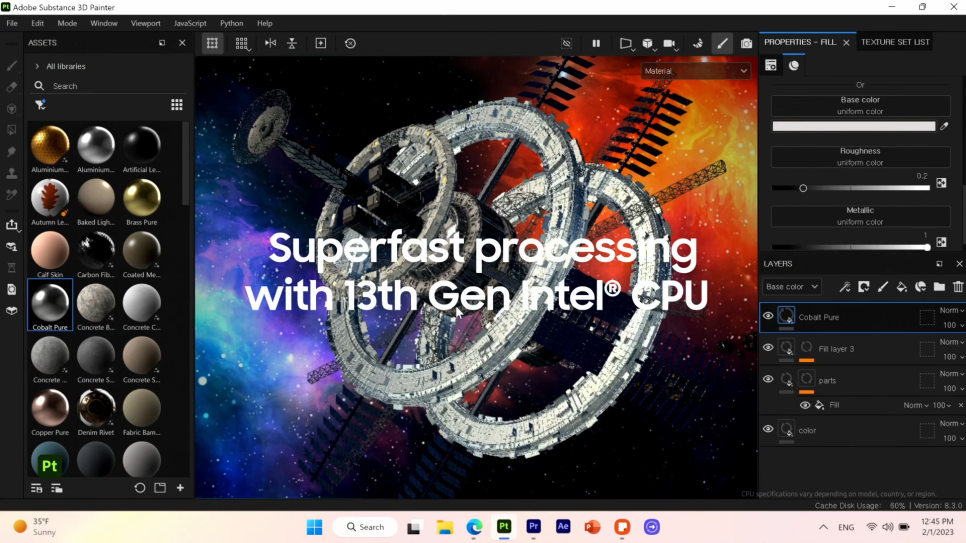Open blend mode dropdown for Fill layer 3
Screen dimensions: 966x543
tap(951, 342)
